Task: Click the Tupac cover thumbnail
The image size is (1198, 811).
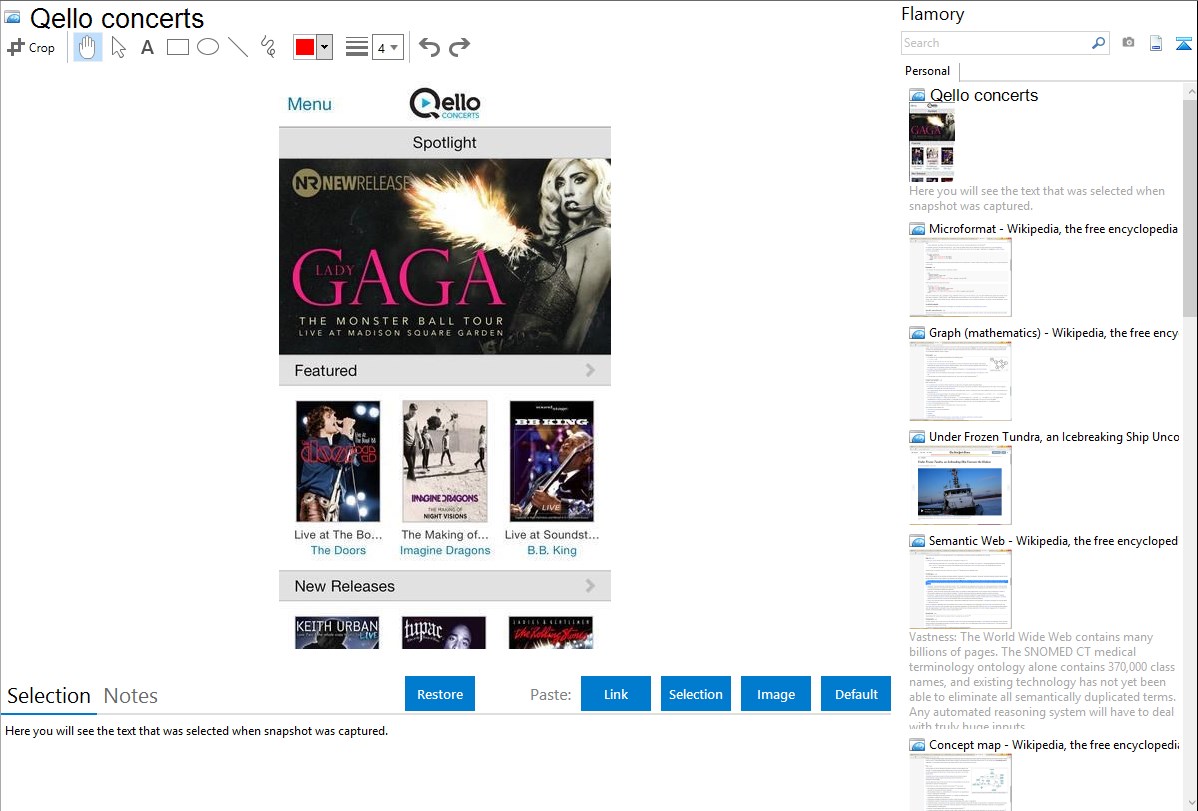Action: 444,633
